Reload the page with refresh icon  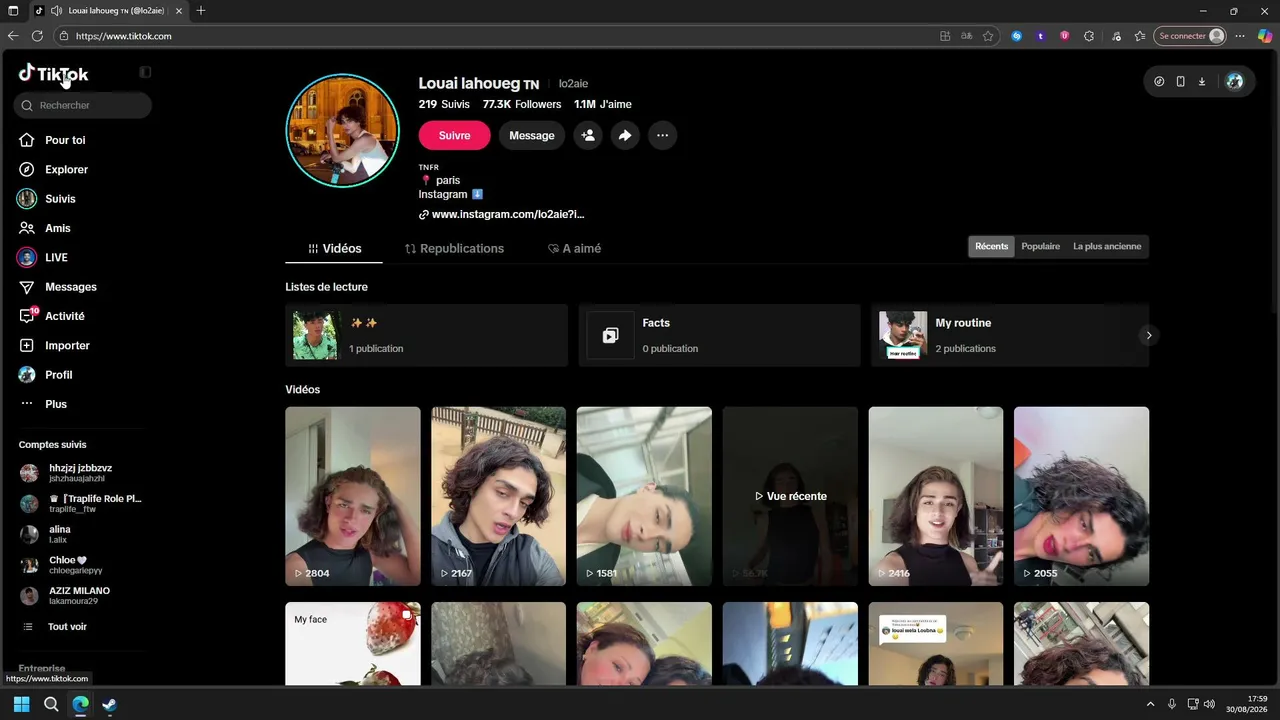click(37, 36)
